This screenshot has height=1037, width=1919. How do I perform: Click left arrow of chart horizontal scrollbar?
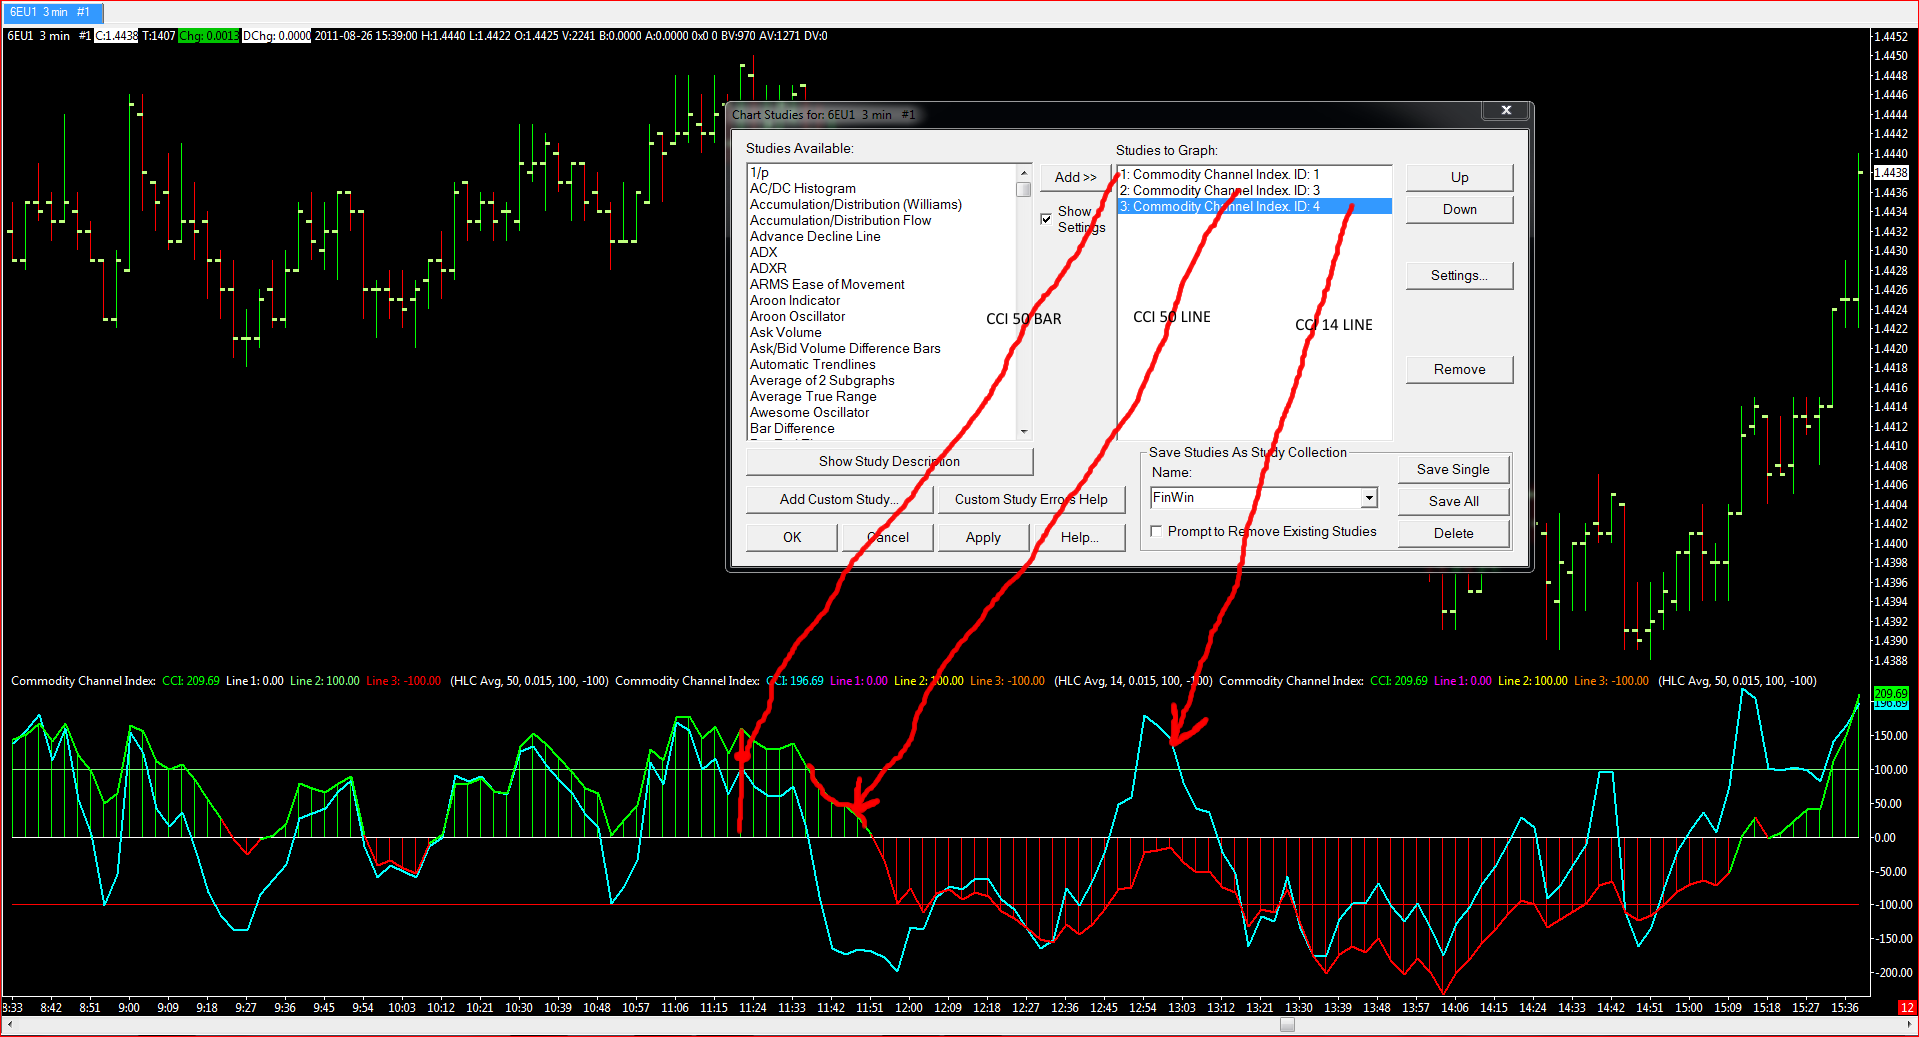click(9, 1025)
